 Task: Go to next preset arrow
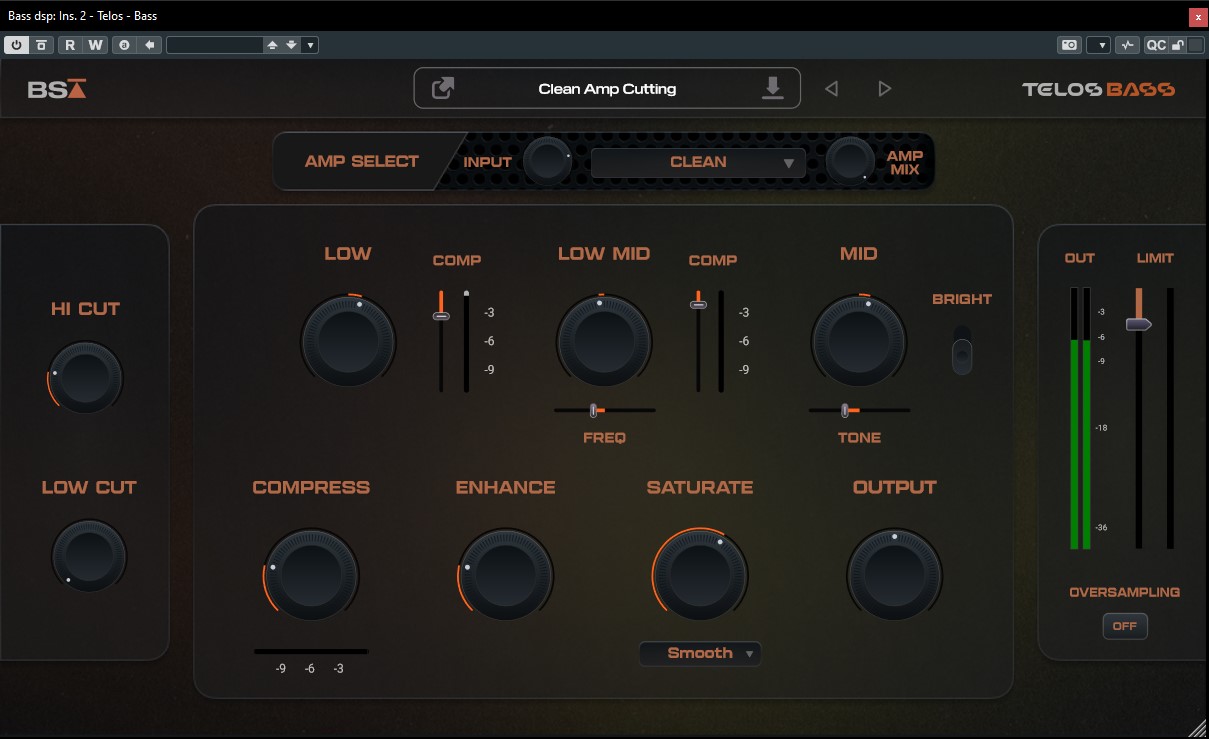[x=884, y=89]
